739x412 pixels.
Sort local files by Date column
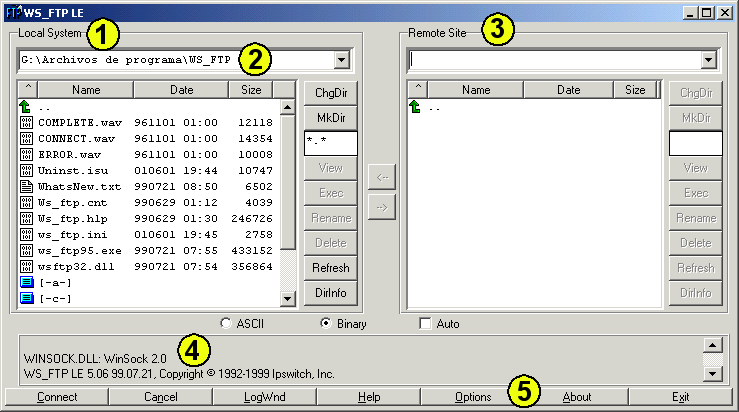(x=181, y=90)
